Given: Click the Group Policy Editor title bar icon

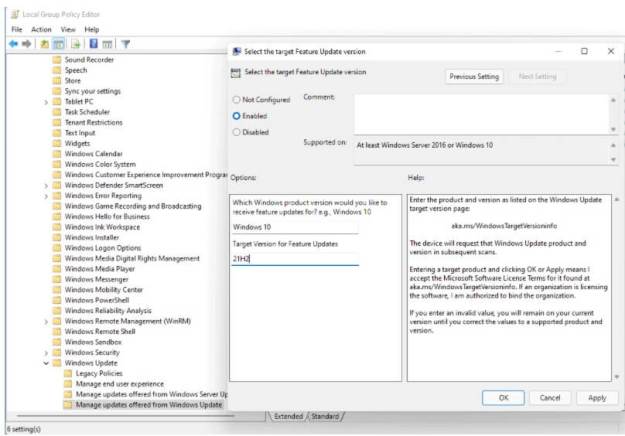Looking at the screenshot, I should coord(15,14).
